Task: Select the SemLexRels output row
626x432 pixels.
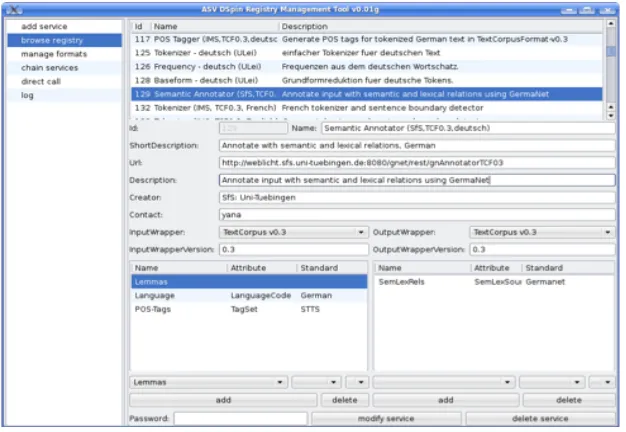Action: pyautogui.click(x=494, y=282)
